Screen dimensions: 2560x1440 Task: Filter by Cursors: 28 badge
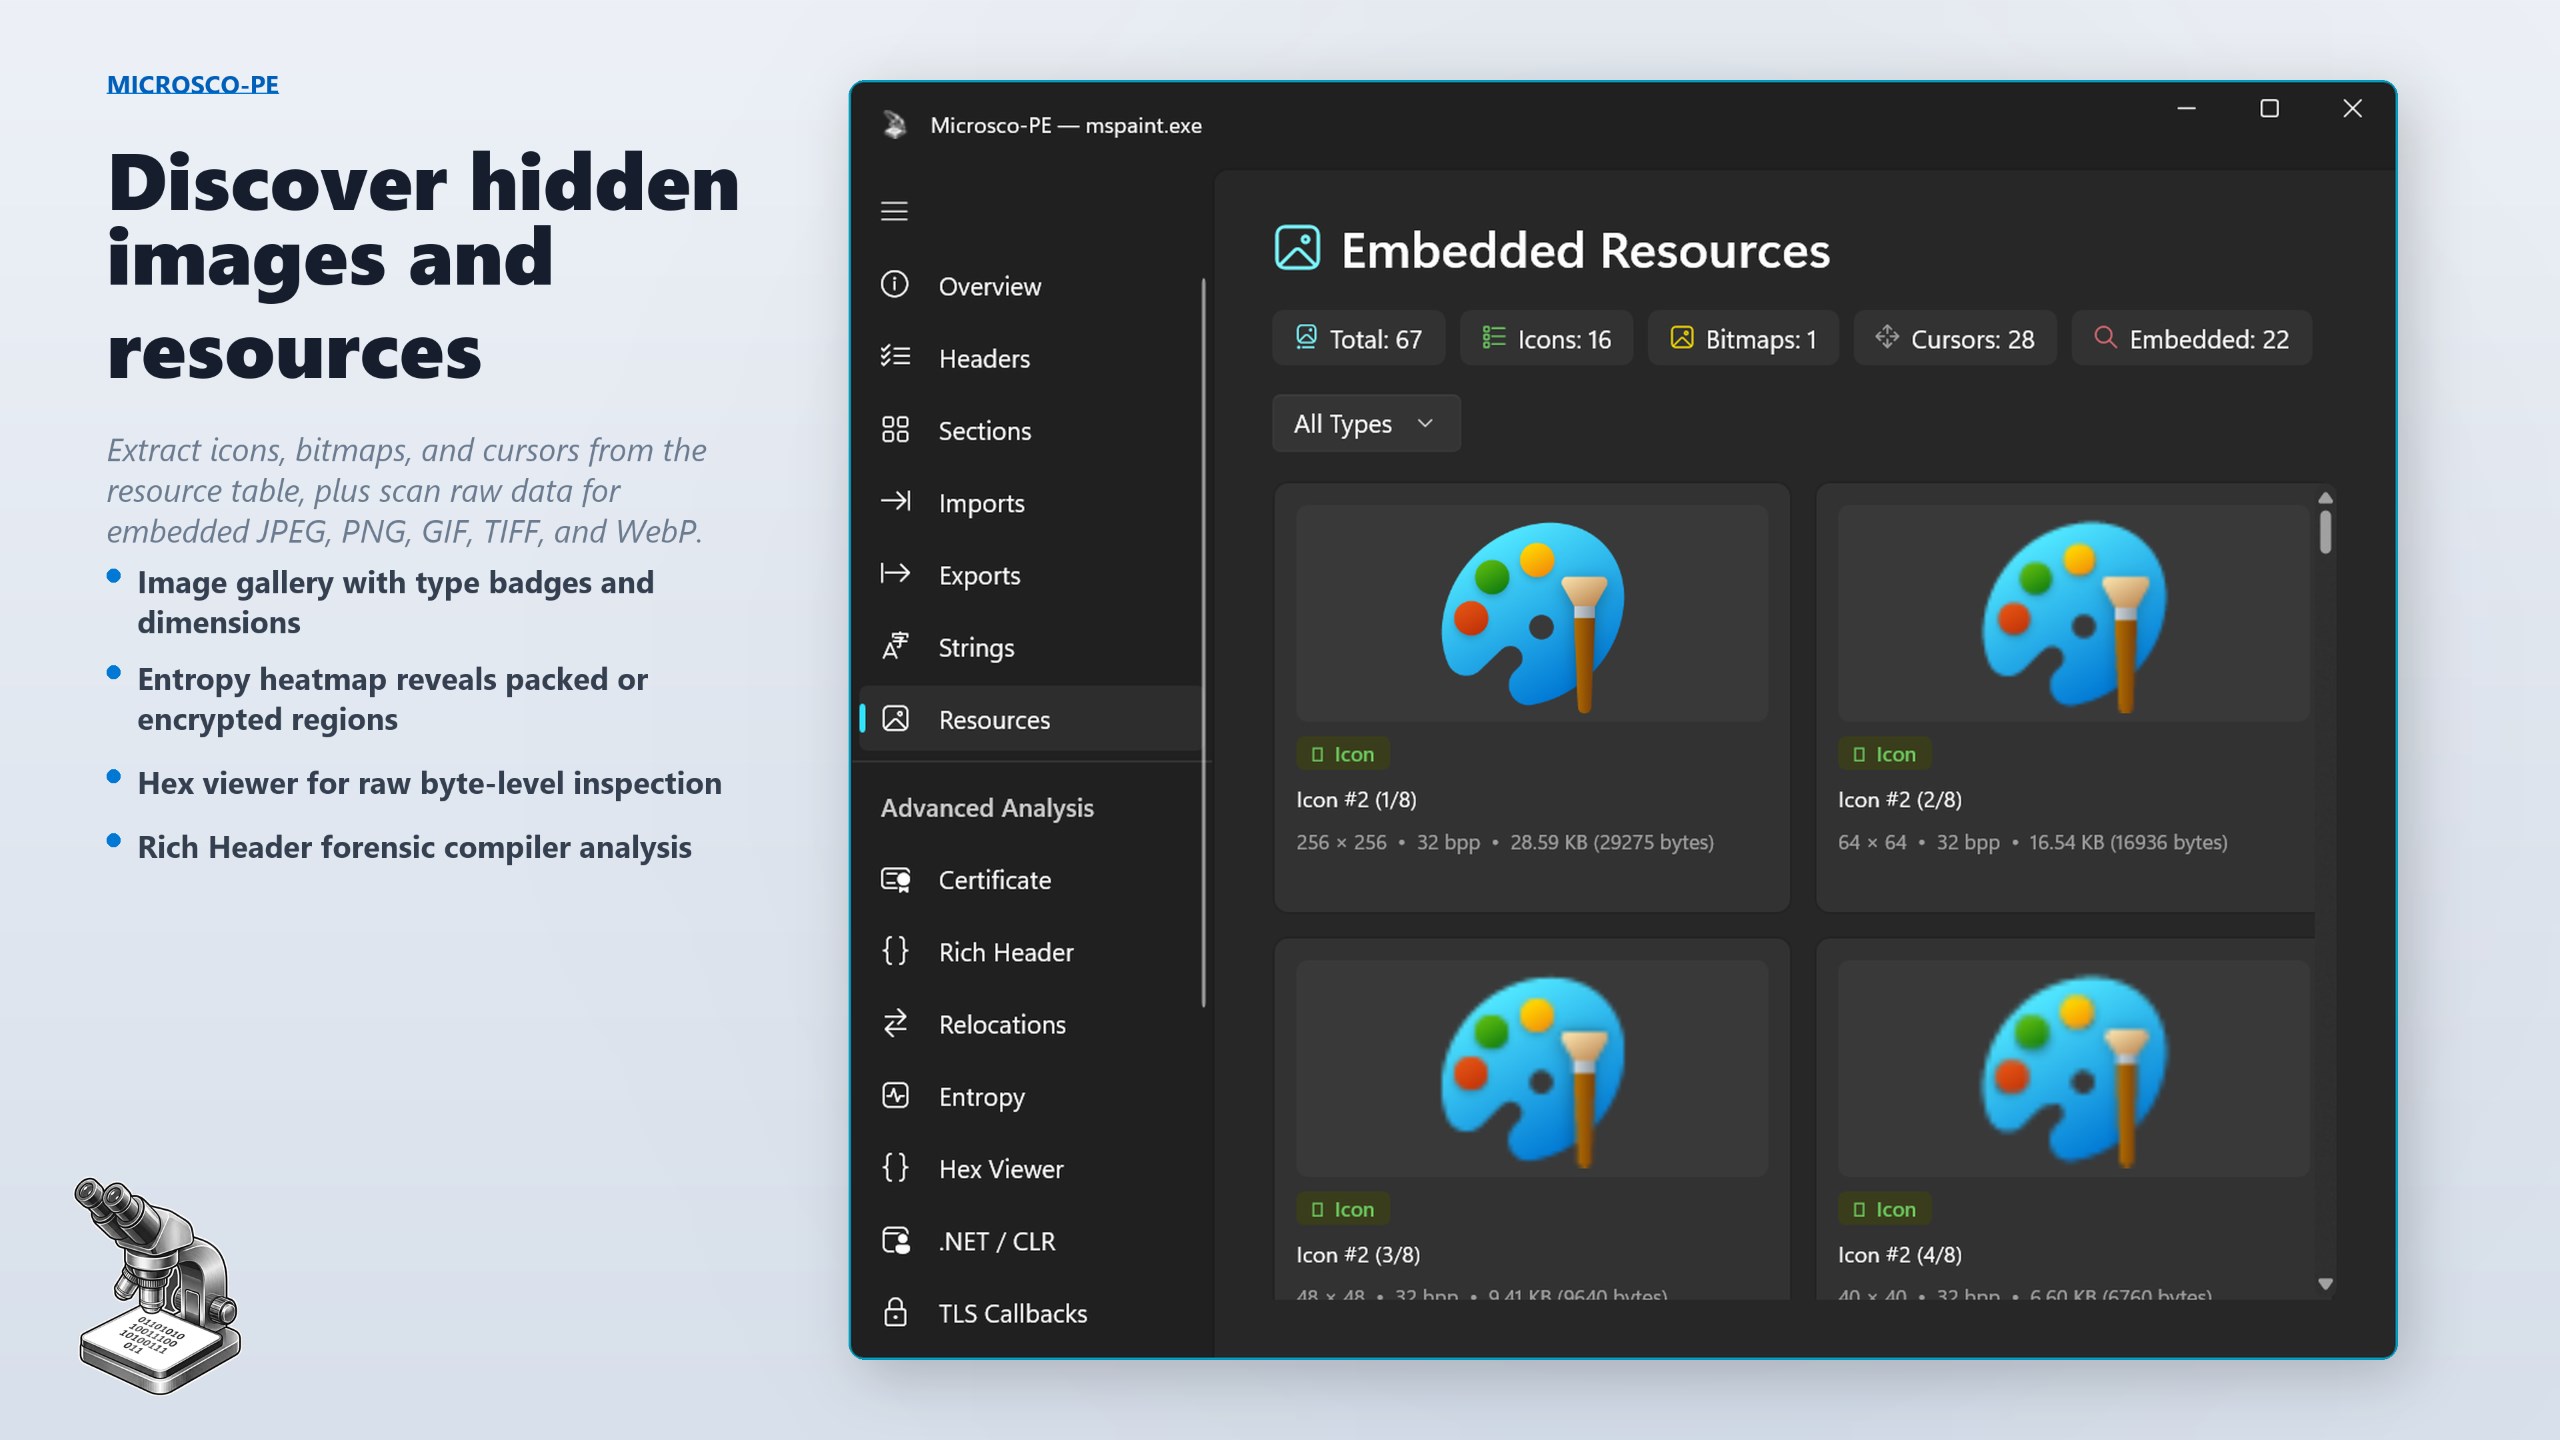pos(1954,338)
